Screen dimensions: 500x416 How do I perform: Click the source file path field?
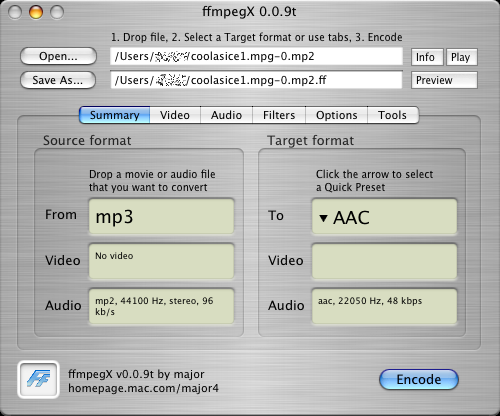[x=256, y=56]
